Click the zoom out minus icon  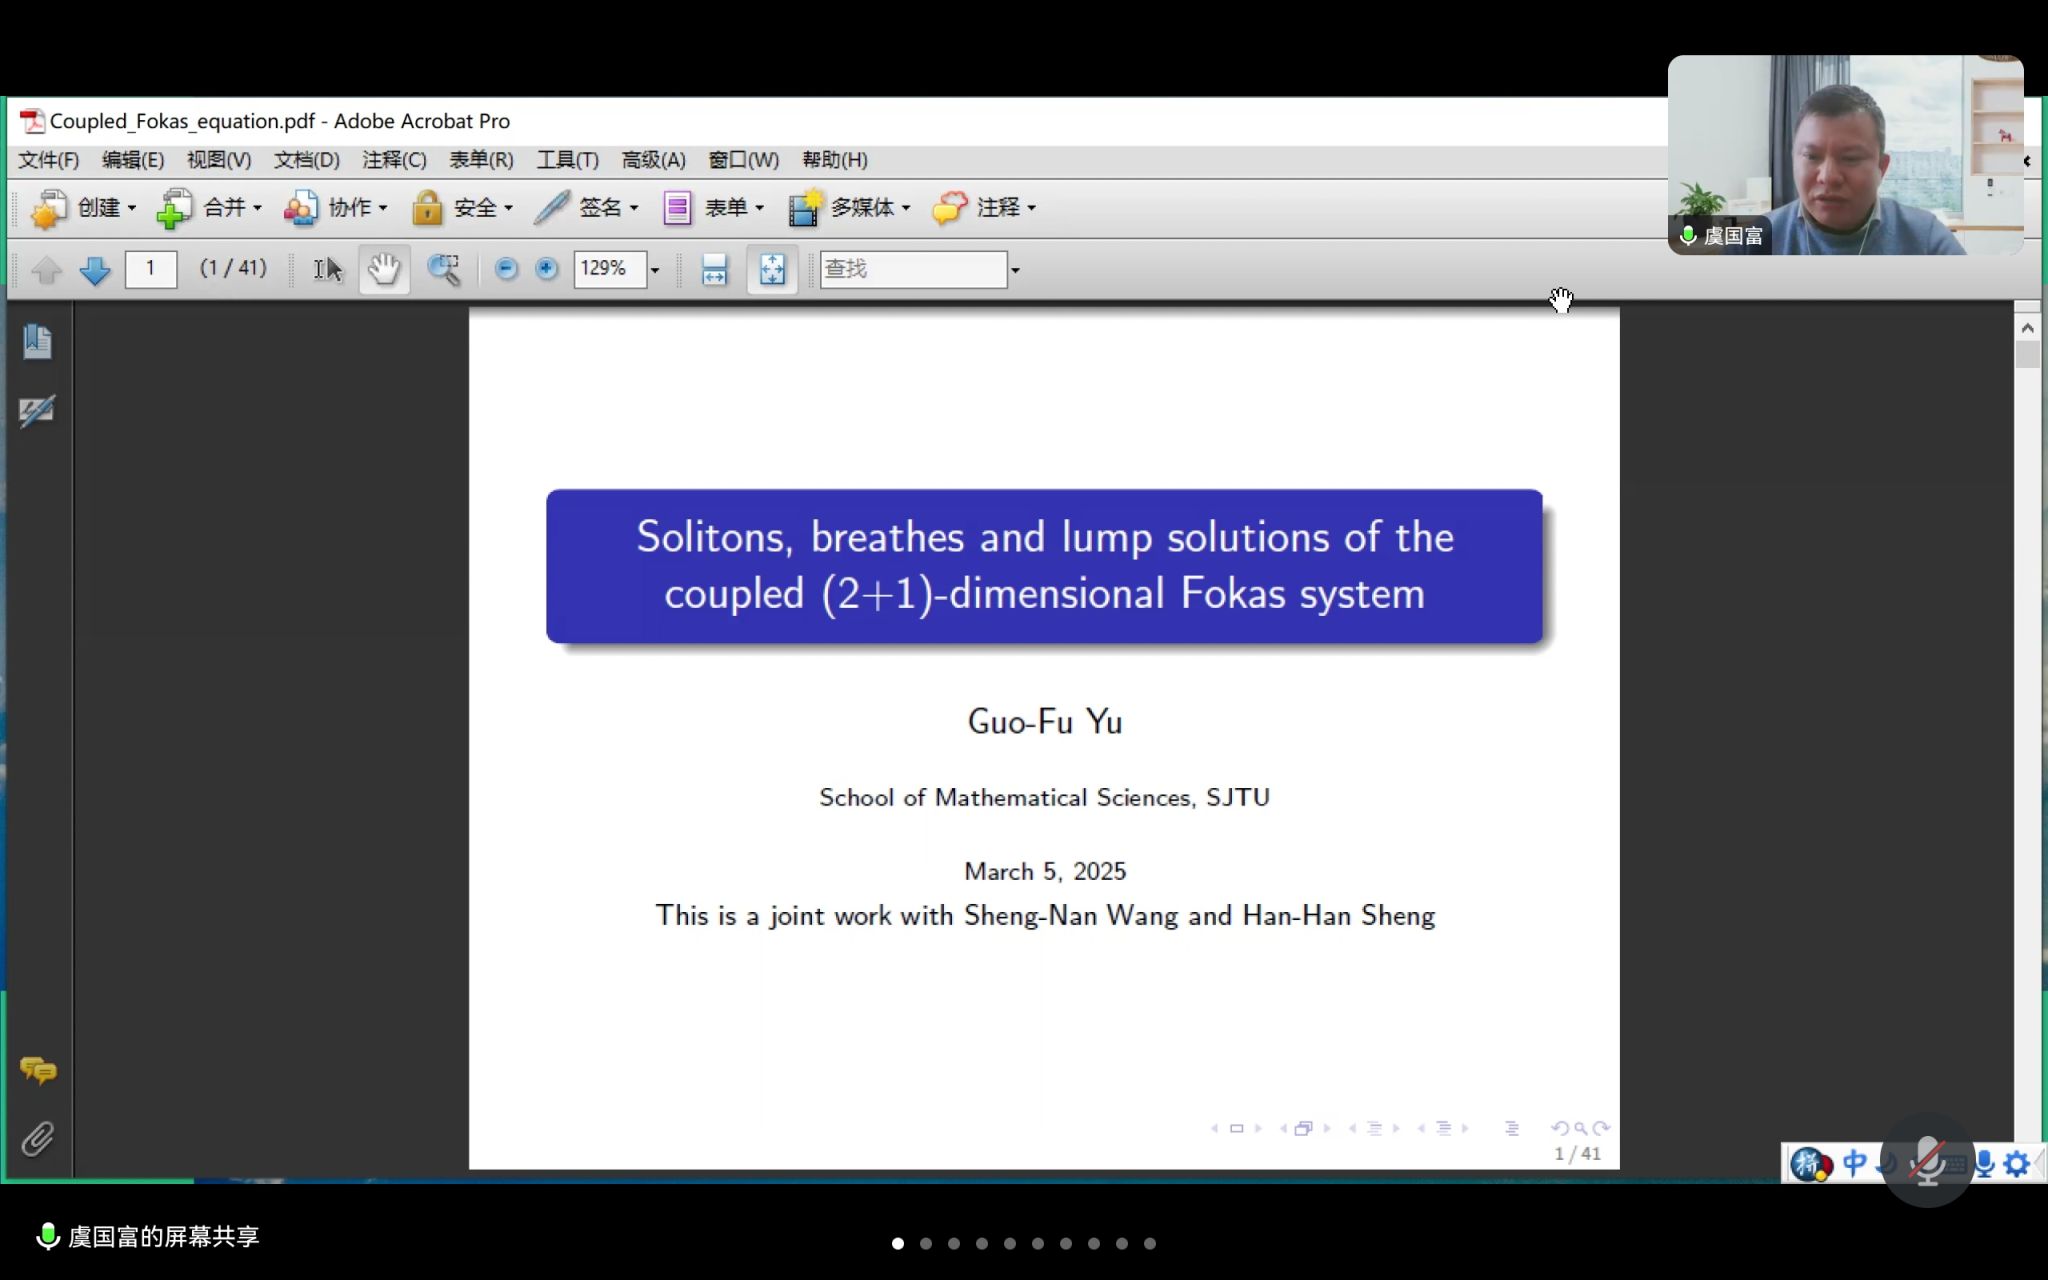(506, 268)
